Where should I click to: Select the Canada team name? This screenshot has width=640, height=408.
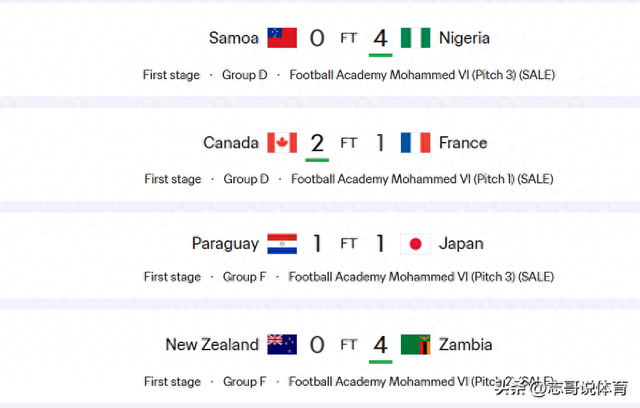pos(231,143)
